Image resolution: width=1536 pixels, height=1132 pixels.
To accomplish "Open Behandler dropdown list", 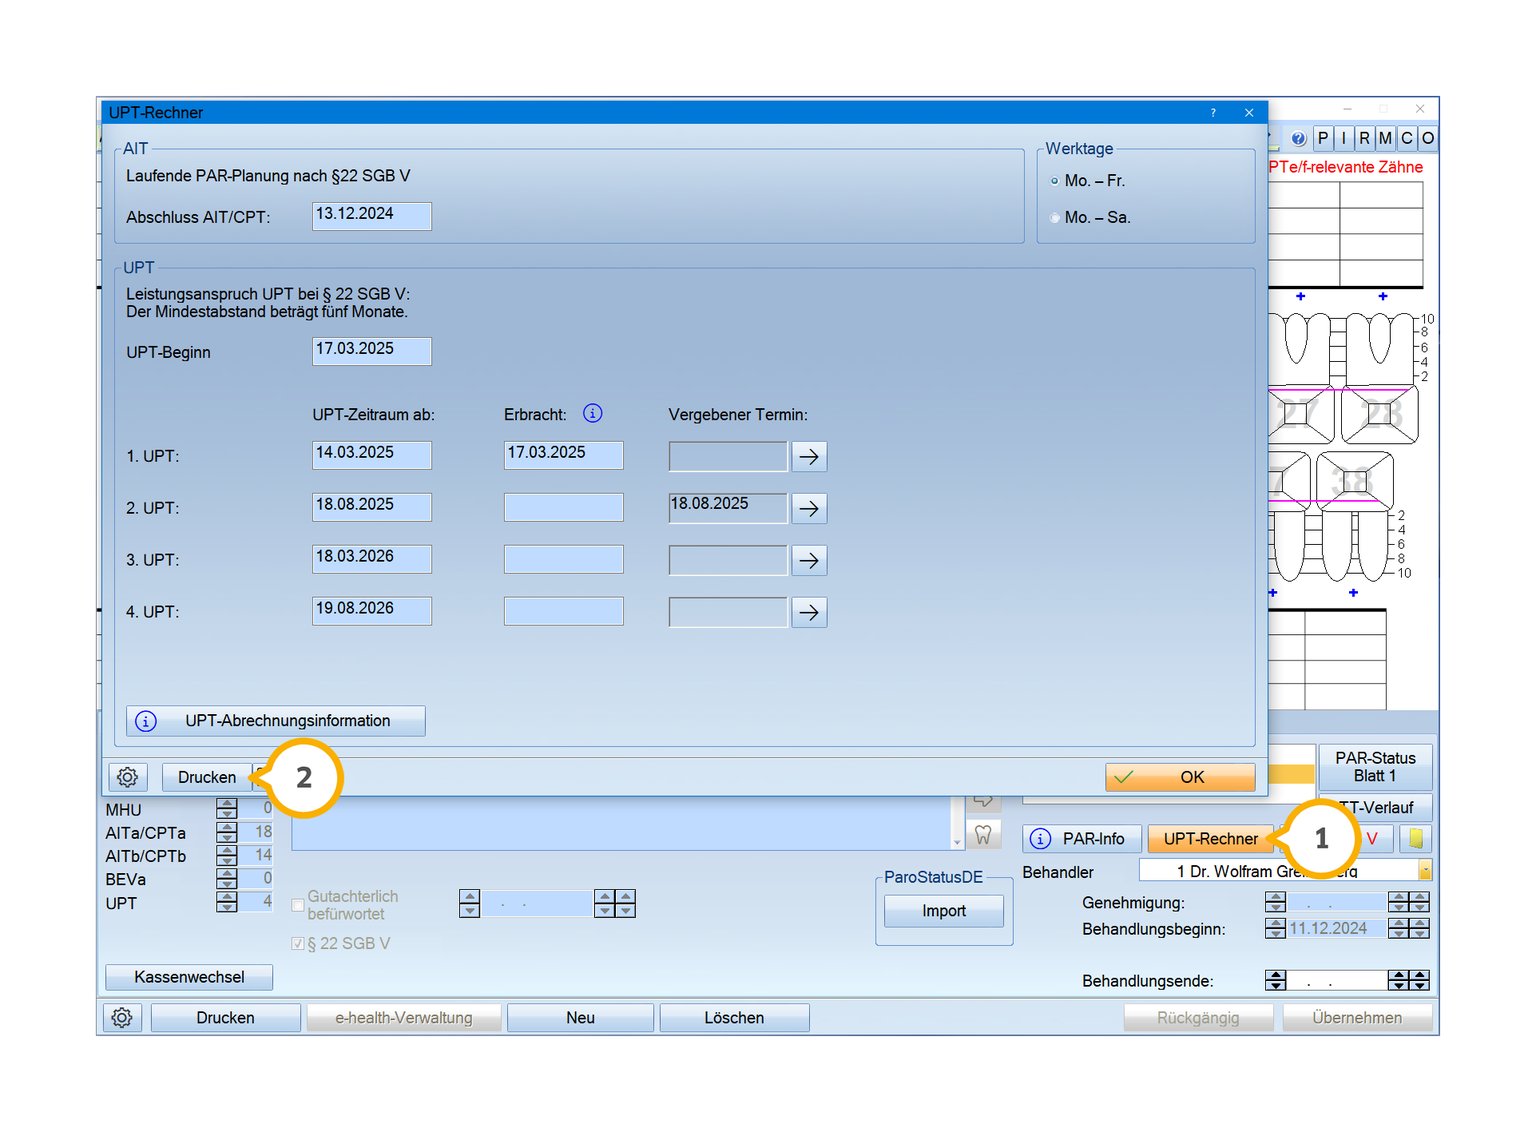I will (x=1425, y=871).
